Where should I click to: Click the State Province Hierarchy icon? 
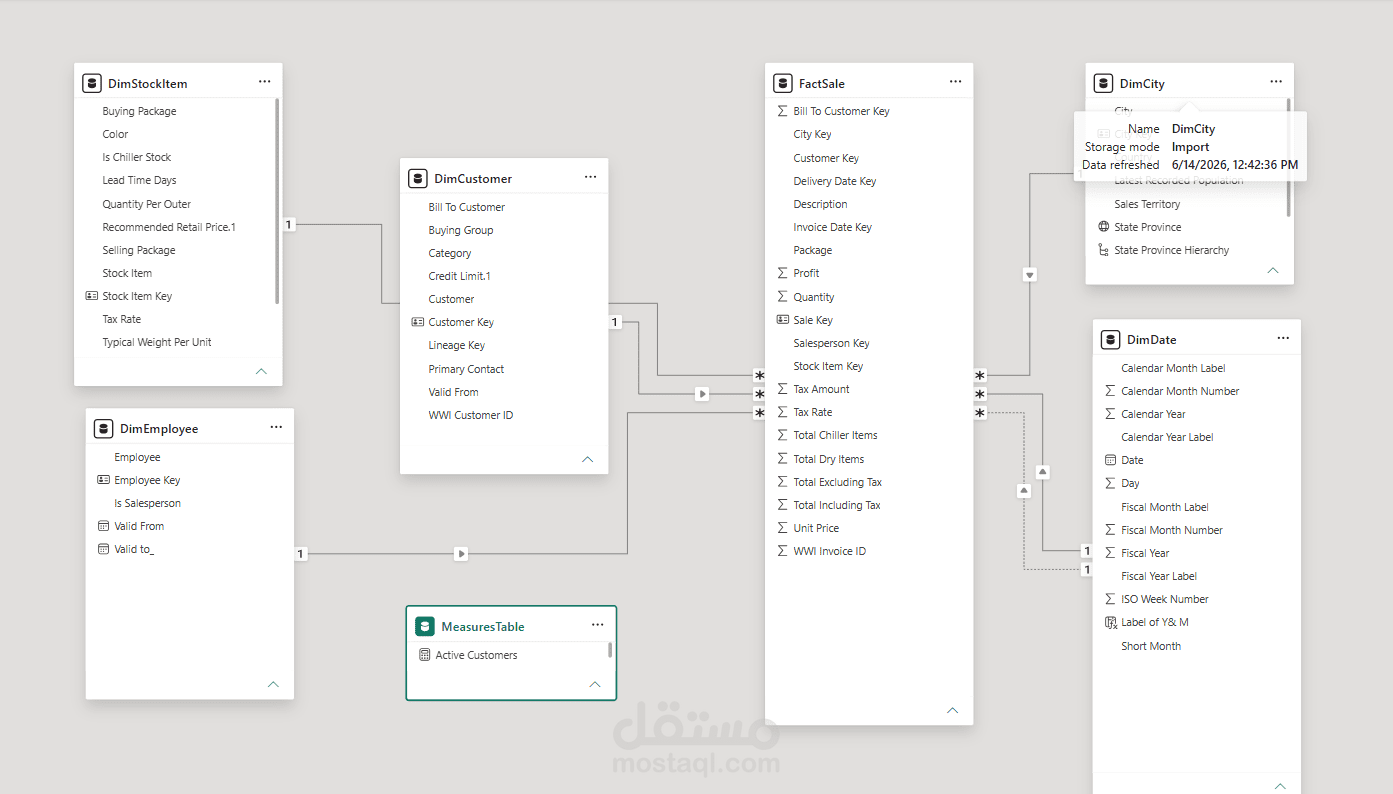[x=1104, y=250]
